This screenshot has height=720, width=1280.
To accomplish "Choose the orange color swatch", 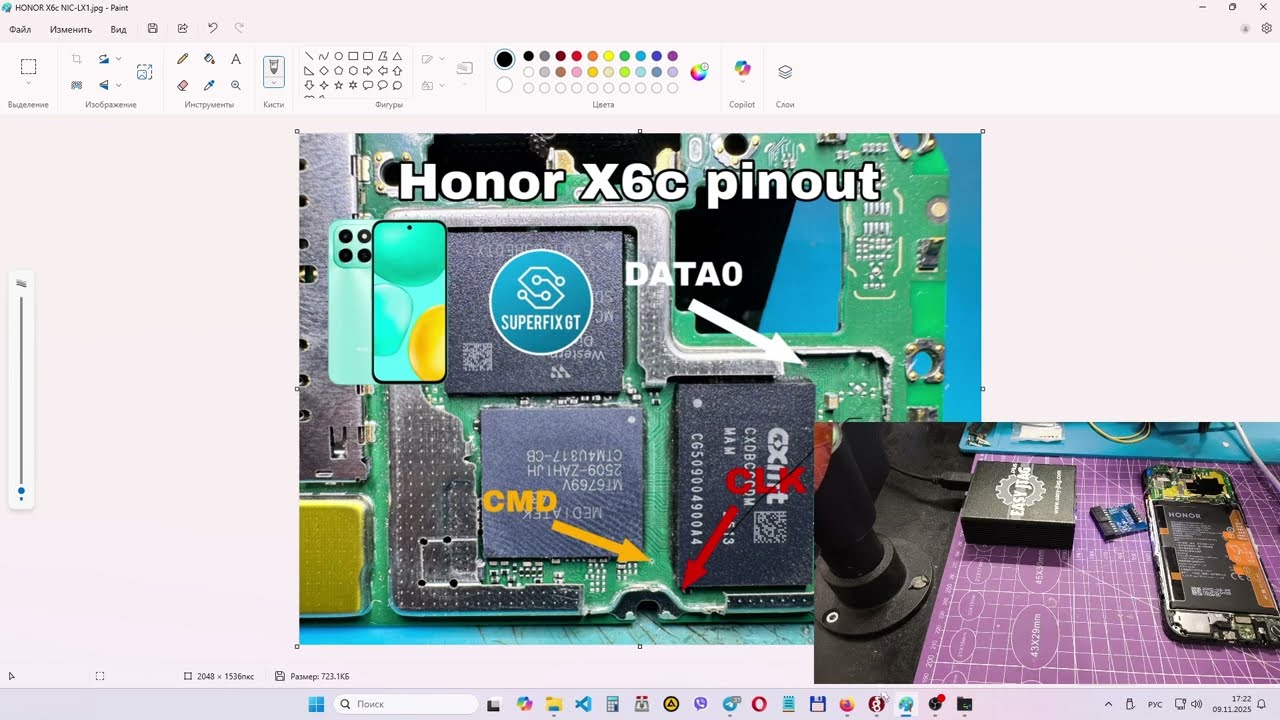I will tap(593, 56).
